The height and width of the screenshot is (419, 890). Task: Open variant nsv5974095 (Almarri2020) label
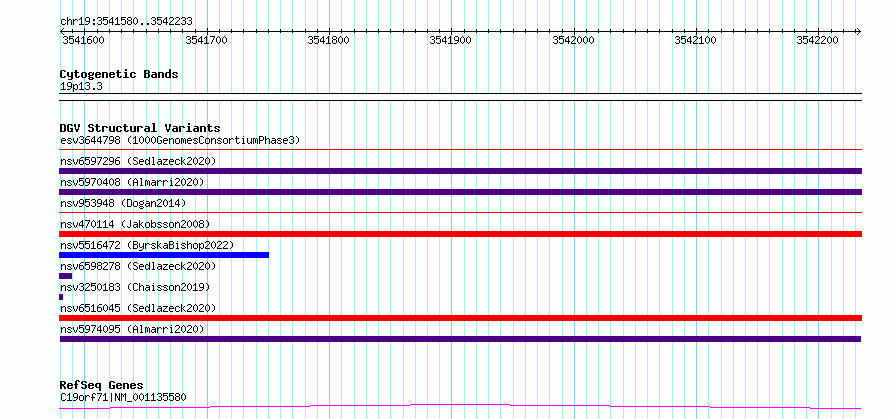[x=132, y=329]
